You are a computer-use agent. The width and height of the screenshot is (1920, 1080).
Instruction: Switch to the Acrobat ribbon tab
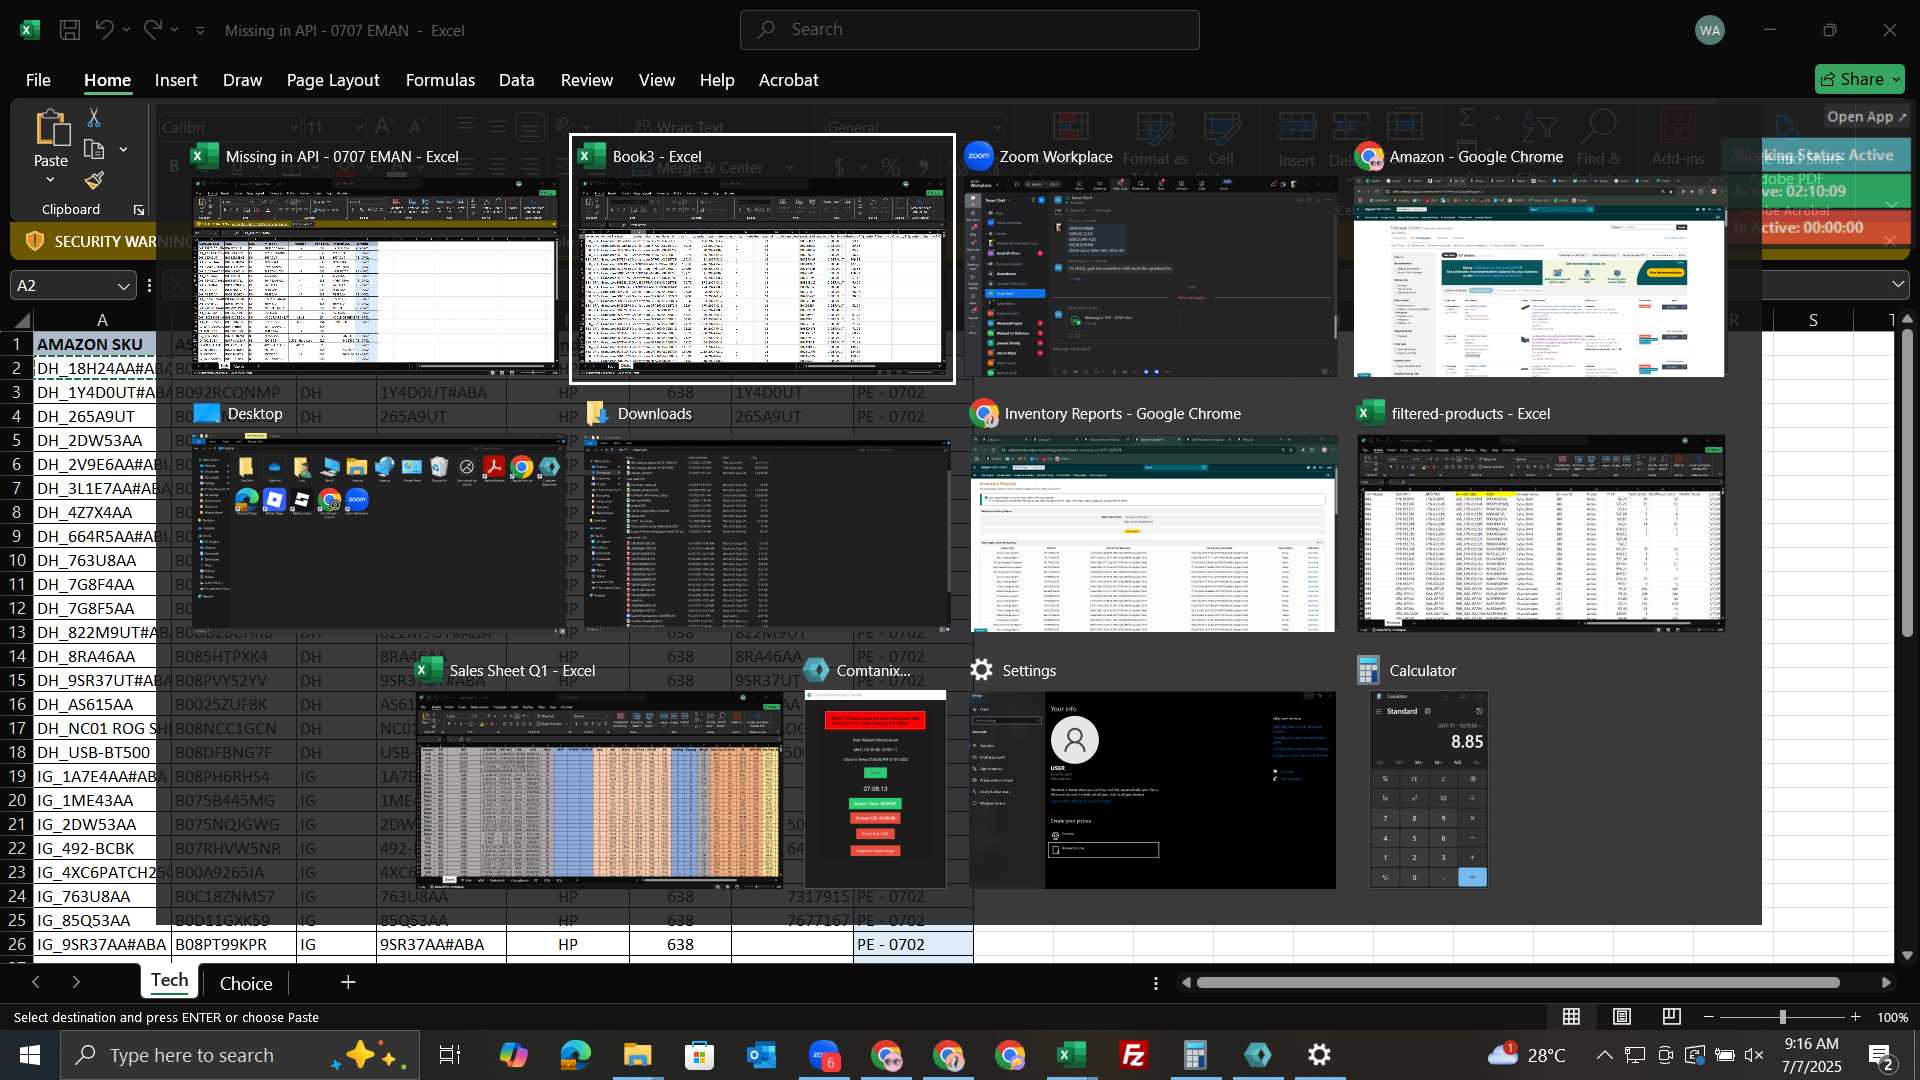pos(788,80)
